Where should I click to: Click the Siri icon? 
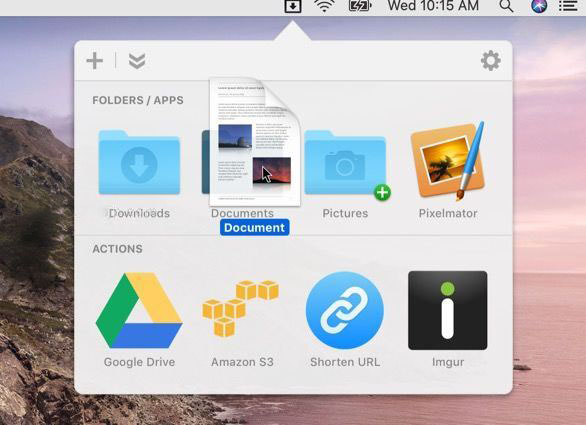coord(539,6)
